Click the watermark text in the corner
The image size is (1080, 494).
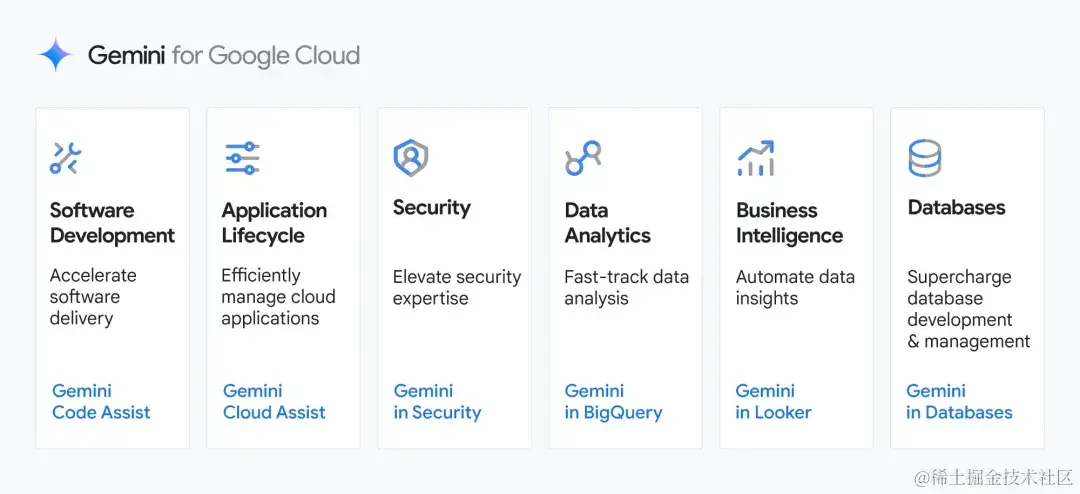pyautogui.click(x=993, y=476)
